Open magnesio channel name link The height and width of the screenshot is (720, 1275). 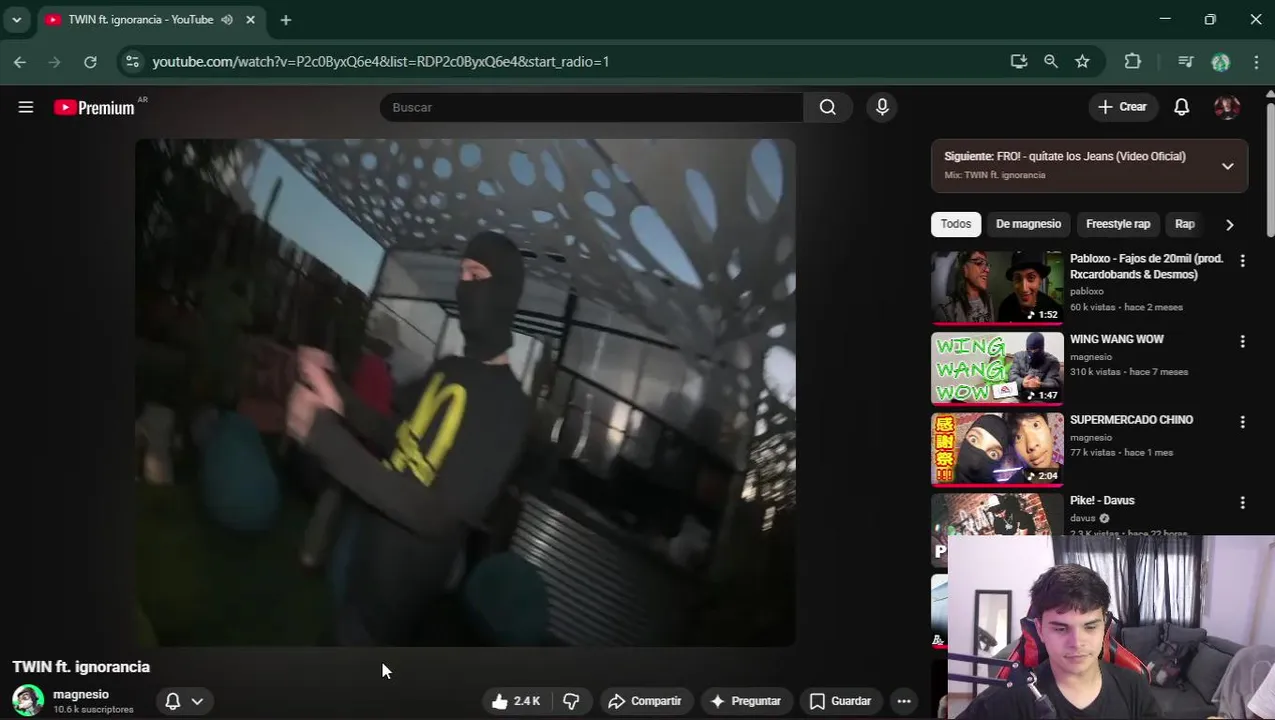tap(81, 694)
